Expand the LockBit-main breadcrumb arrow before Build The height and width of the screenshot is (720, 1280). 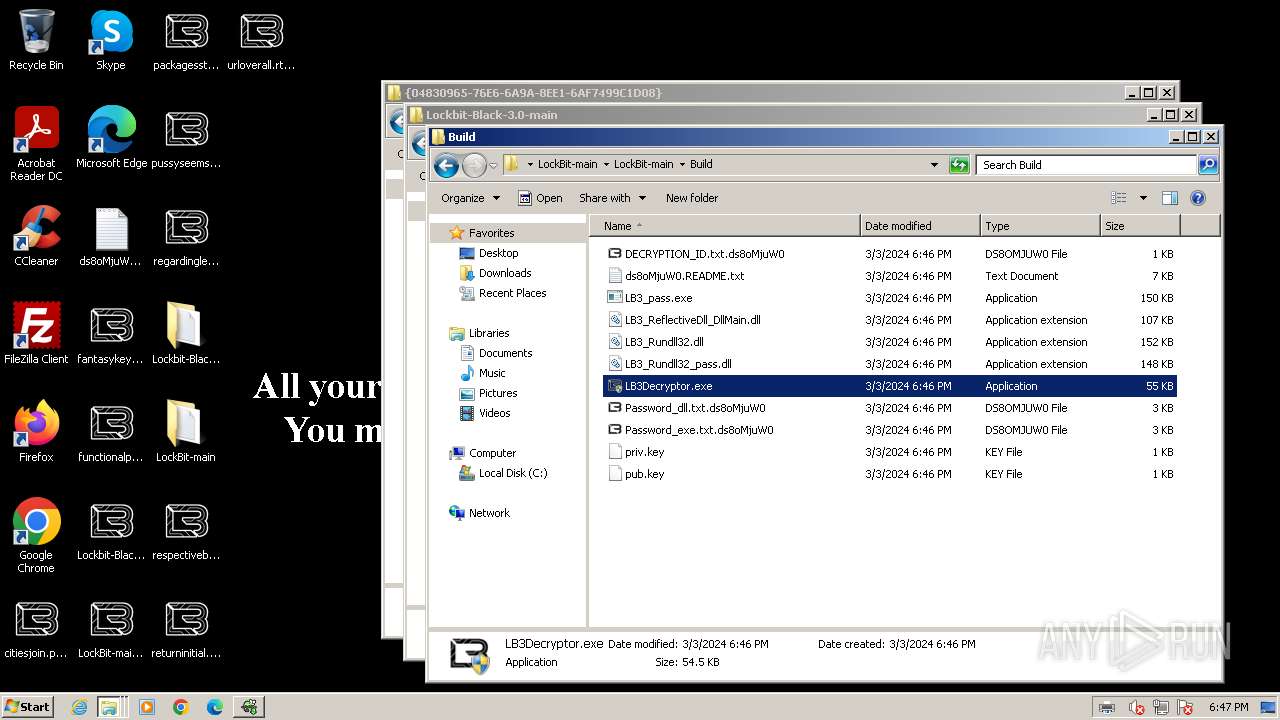click(x=683, y=164)
